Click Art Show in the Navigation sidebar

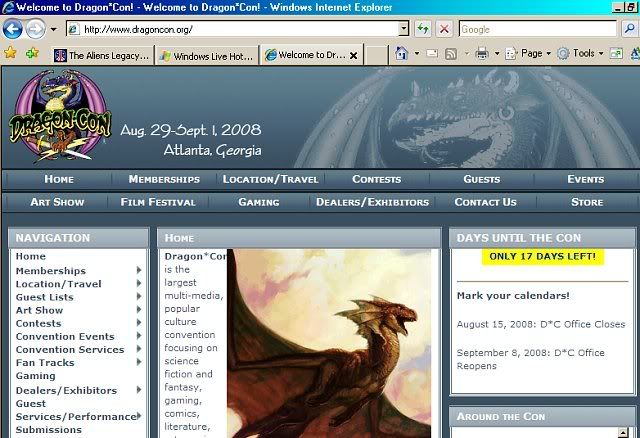[x=39, y=310]
